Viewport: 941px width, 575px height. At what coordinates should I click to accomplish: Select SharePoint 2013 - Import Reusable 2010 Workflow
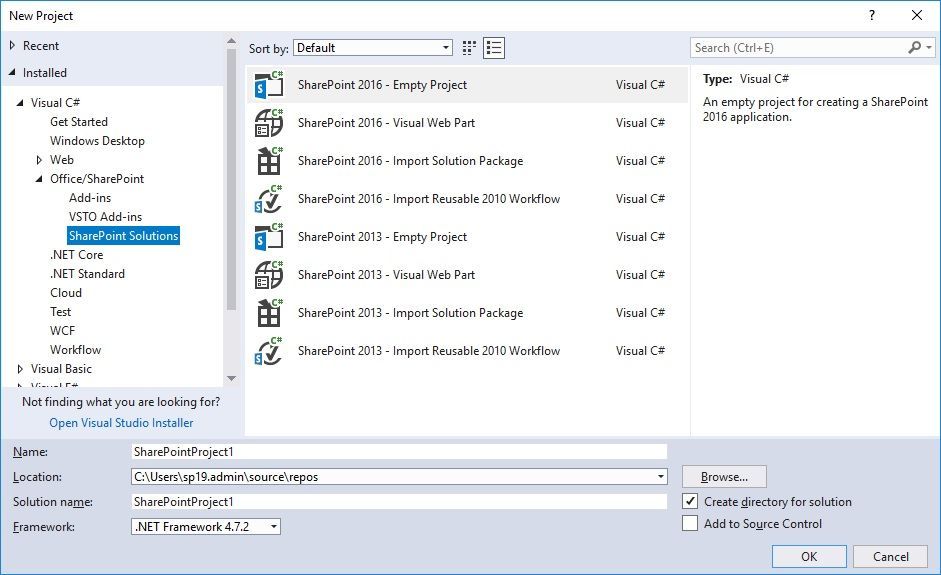pos(467,351)
